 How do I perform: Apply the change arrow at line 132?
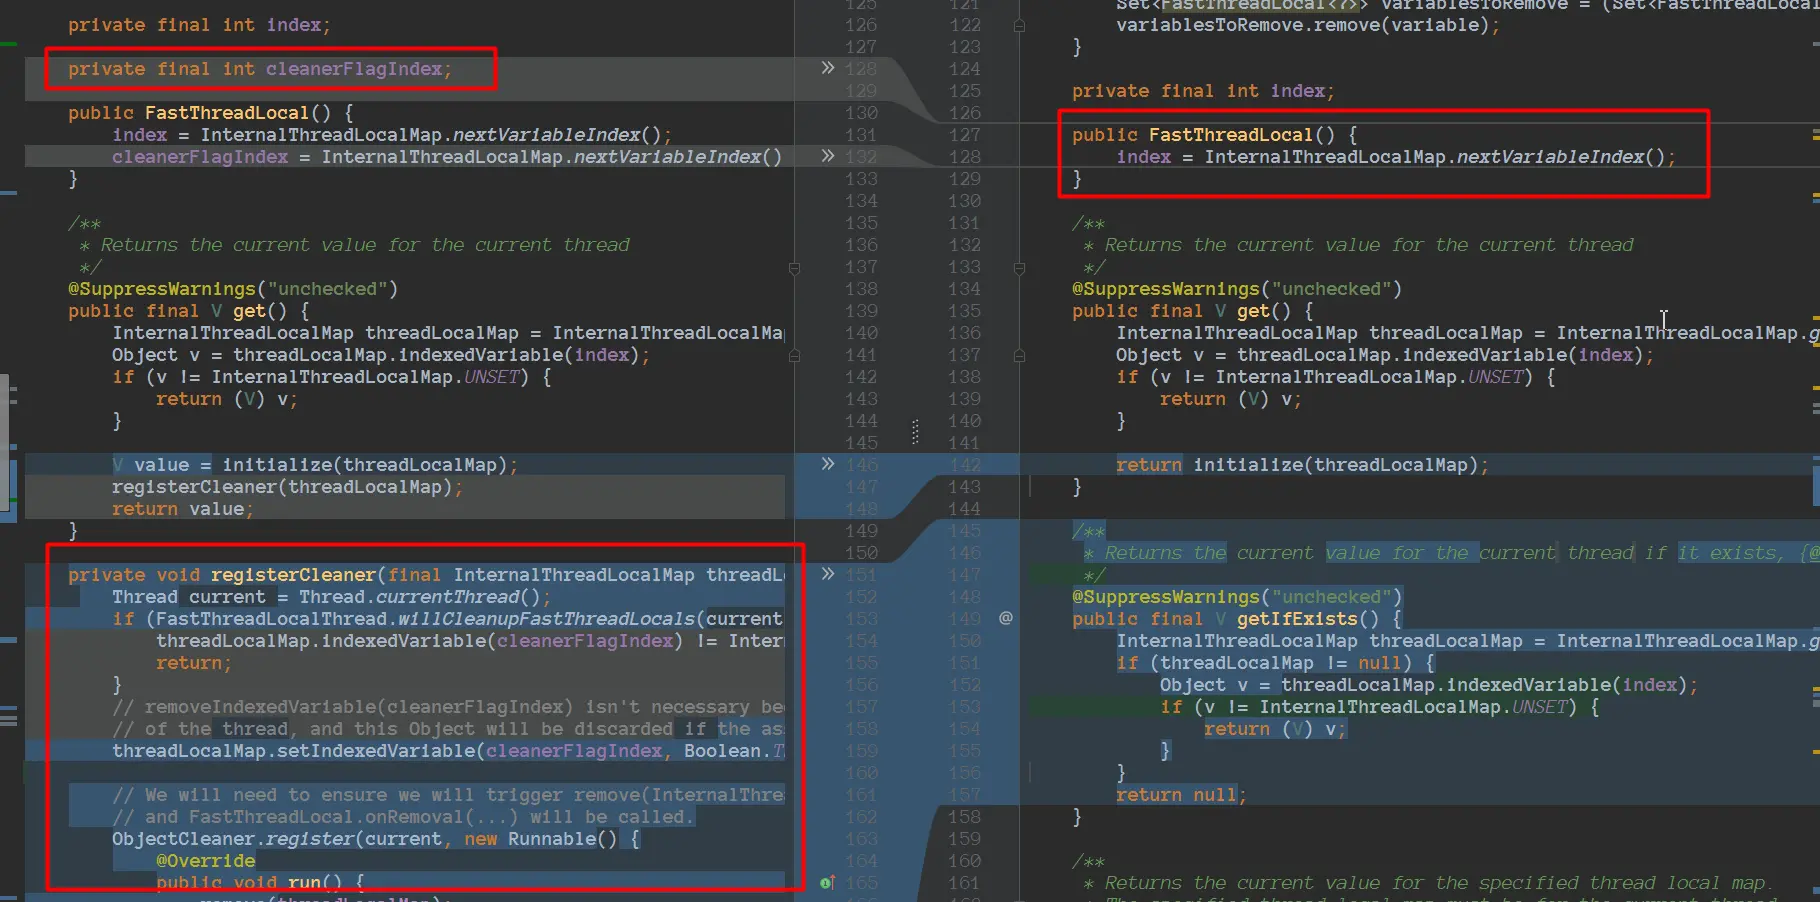pyautogui.click(x=827, y=156)
